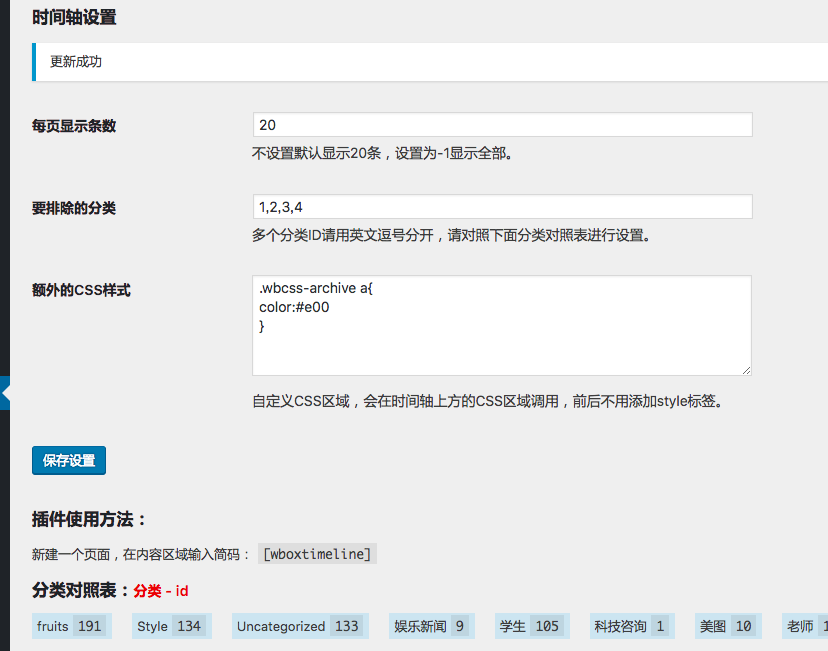Focus the 要排除的分类 text box
The width and height of the screenshot is (828, 651).
(x=502, y=207)
